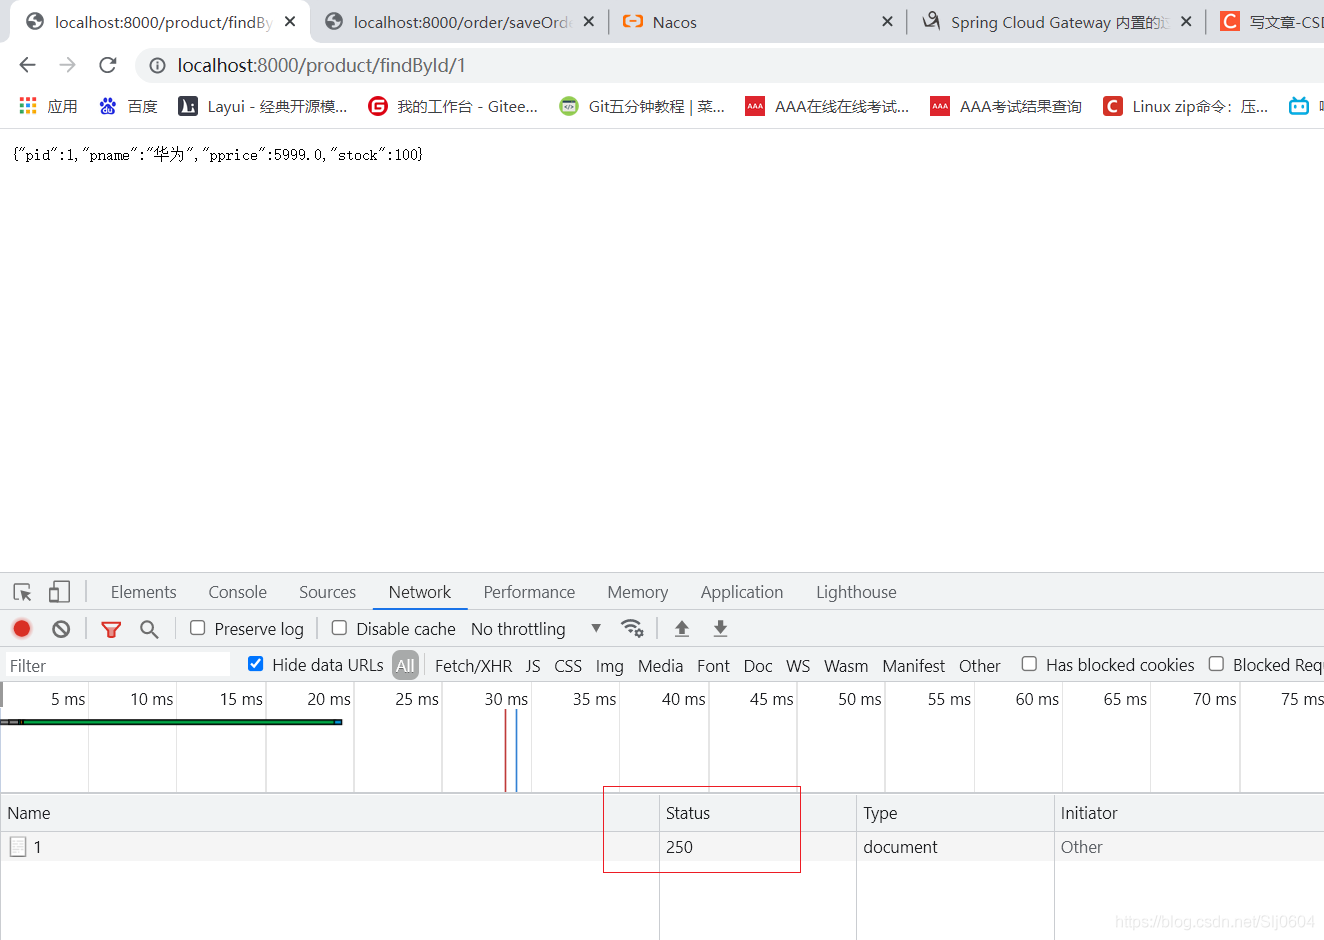1324x940 pixels.
Task: Toggle device toolbar emulation icon
Action: pyautogui.click(x=60, y=592)
